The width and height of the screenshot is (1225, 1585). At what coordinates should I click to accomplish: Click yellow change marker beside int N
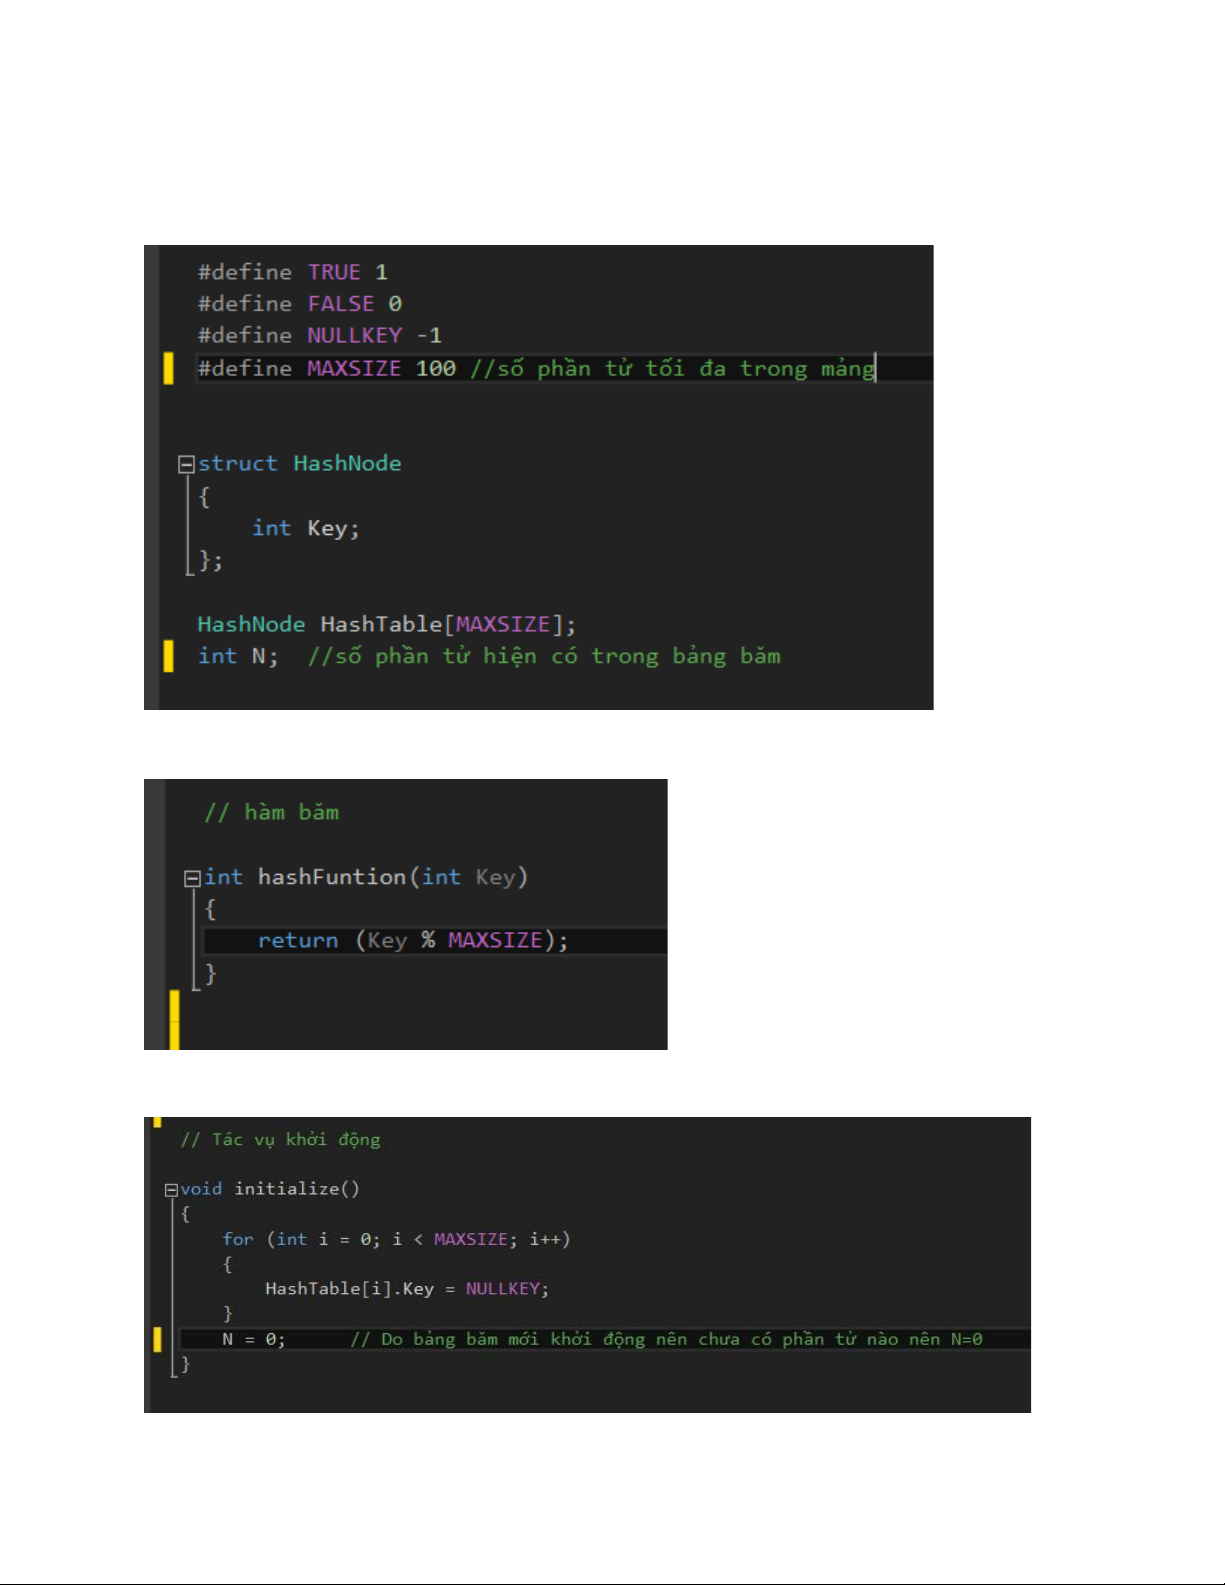tap(168, 656)
